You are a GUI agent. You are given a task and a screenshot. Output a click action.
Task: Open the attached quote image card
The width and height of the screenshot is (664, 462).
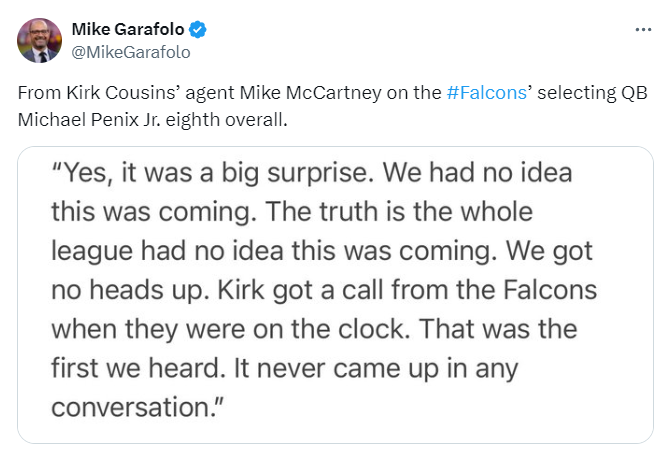pyautogui.click(x=335, y=295)
